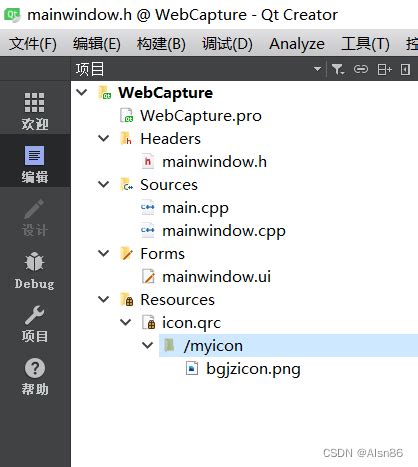The height and width of the screenshot is (467, 418).
Task: Click the Forms folder icon
Action: pos(126,253)
